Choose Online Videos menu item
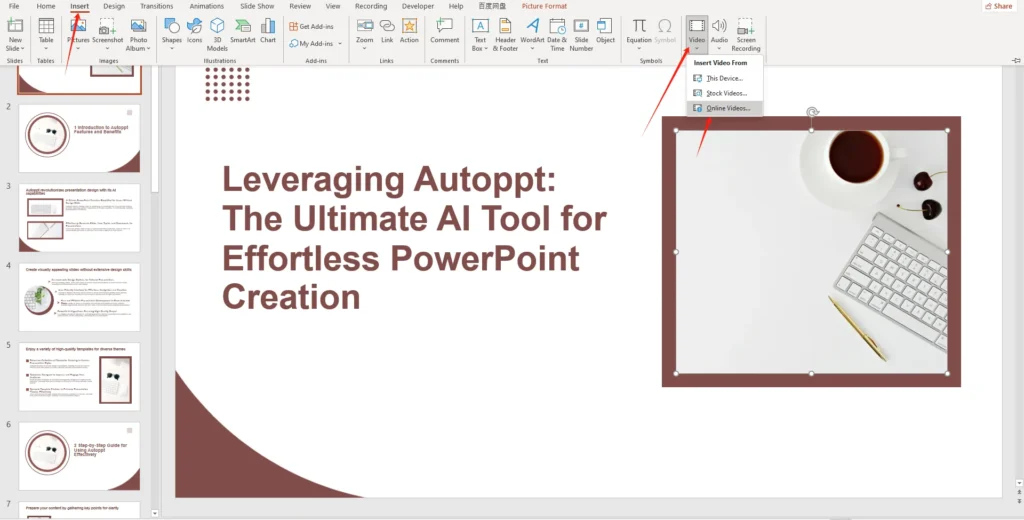The width and height of the screenshot is (1024, 520). [x=724, y=108]
